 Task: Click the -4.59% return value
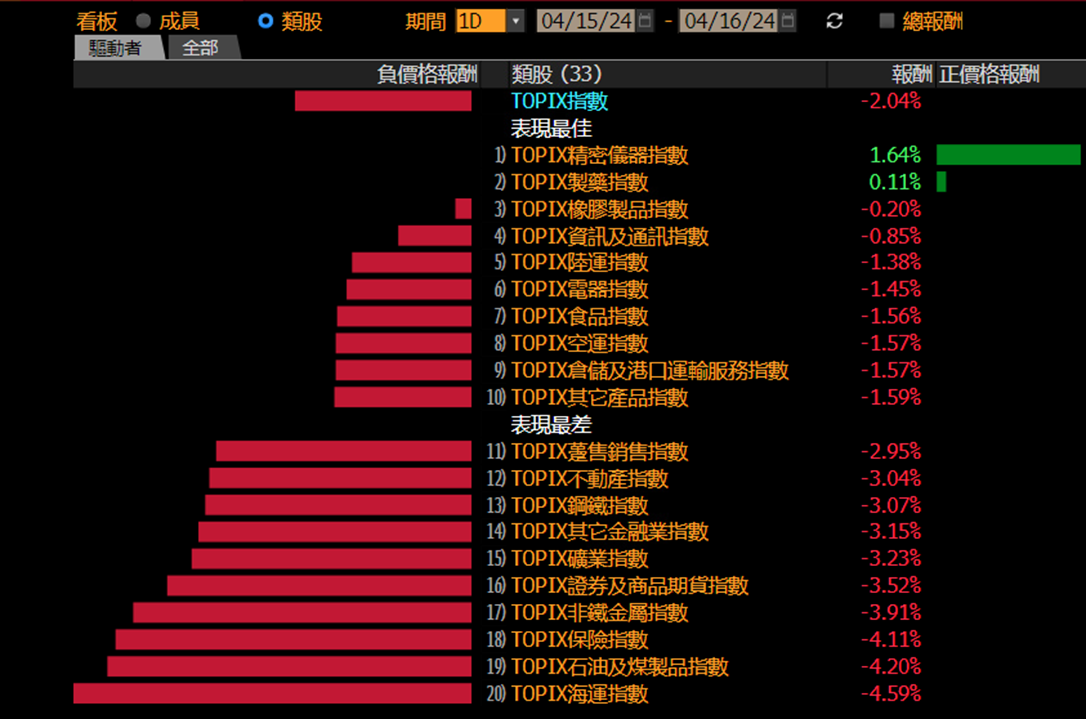click(x=891, y=694)
